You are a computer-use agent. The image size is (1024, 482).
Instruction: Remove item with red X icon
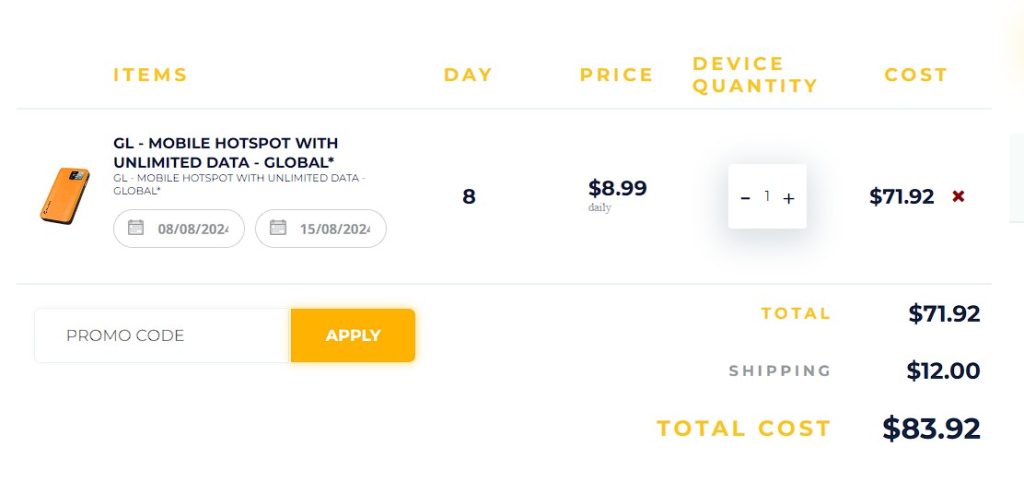(958, 196)
